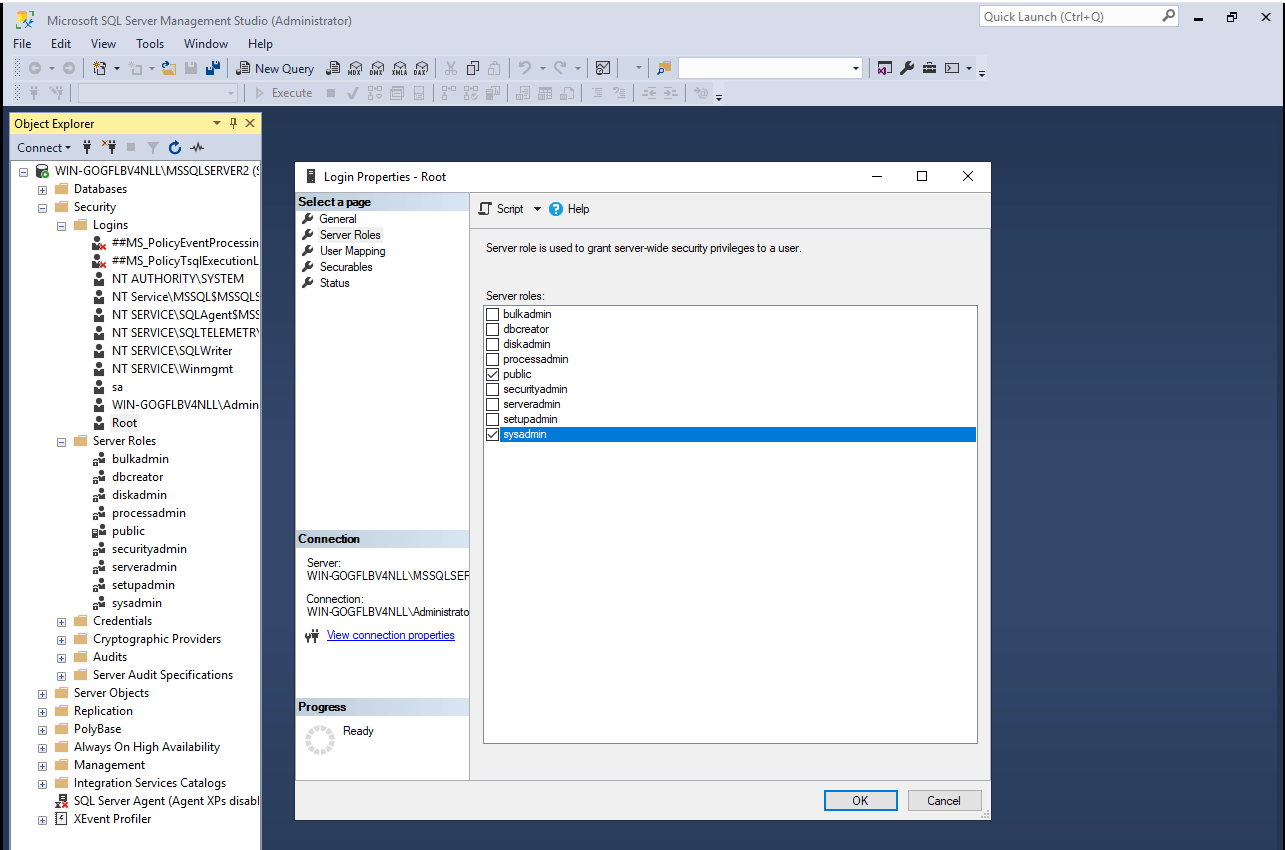Uncheck the sysadmin server role
This screenshot has width=1285, height=850.
pos(492,434)
